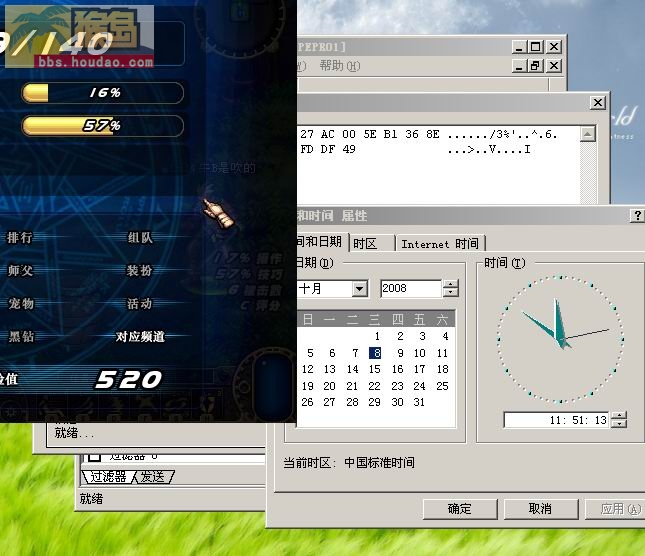Screen dimensions: 645x556
Task: Select day 26 in the calendar
Action: [307, 402]
